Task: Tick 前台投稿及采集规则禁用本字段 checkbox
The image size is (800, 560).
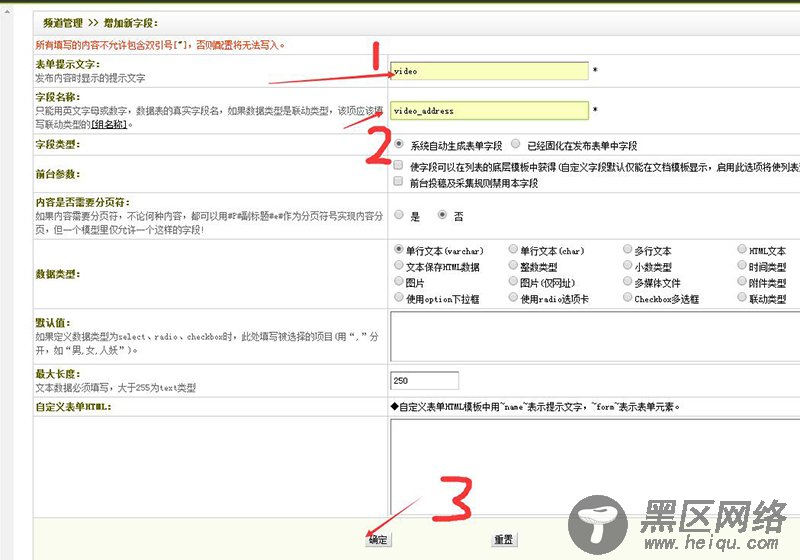Action: [398, 181]
